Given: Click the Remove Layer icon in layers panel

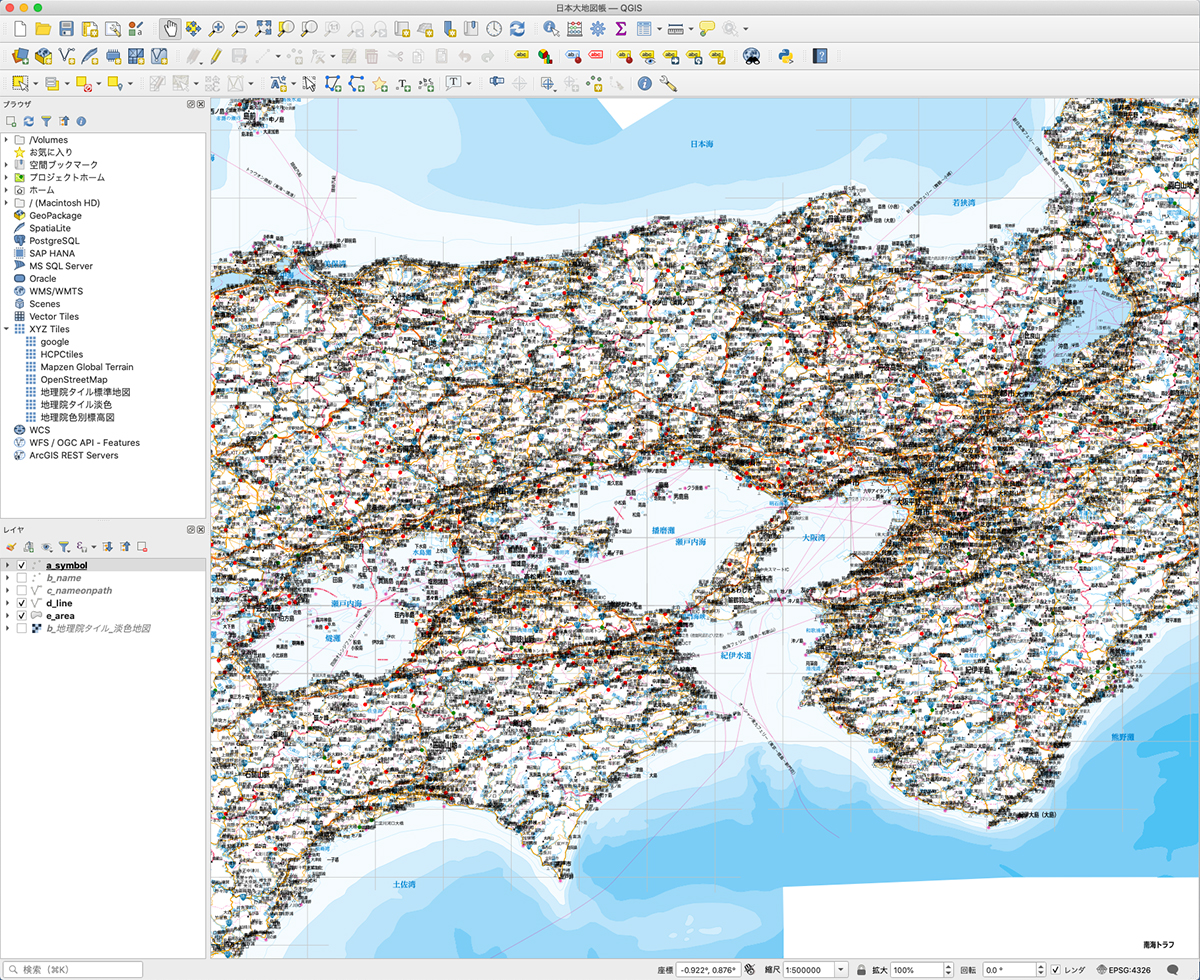Looking at the screenshot, I should [x=143, y=547].
